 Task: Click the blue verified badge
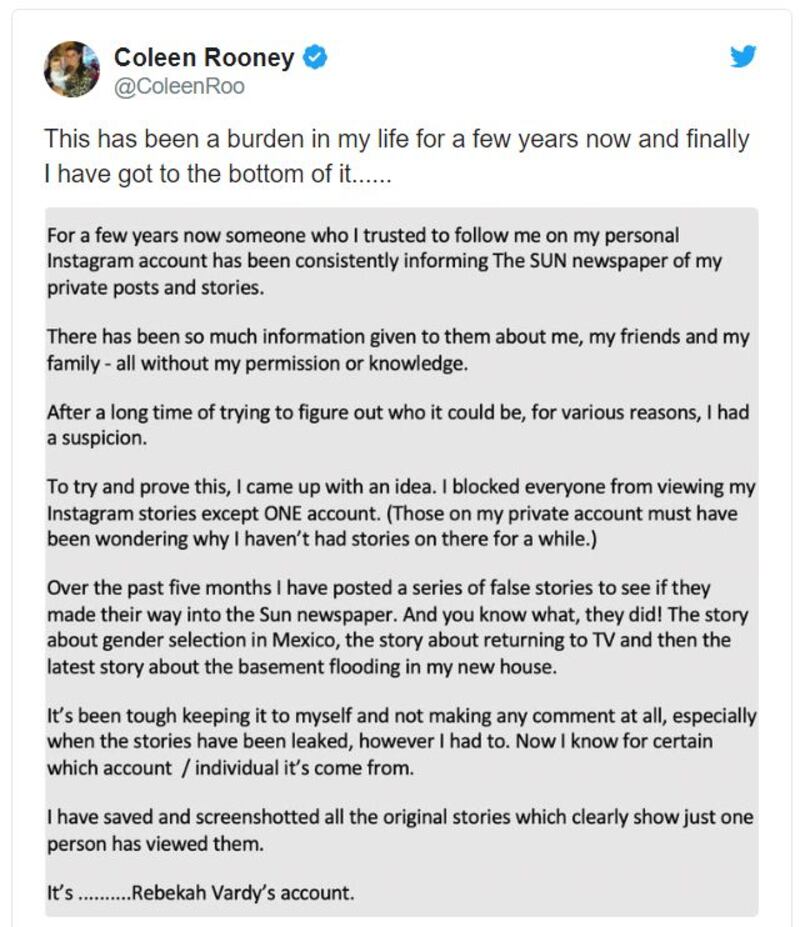(315, 58)
